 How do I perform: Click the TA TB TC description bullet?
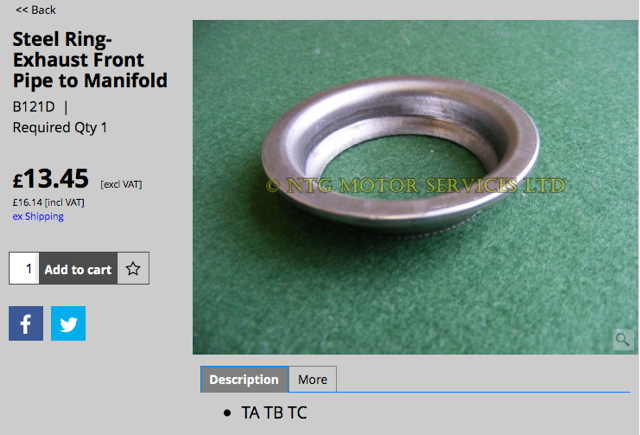pos(274,413)
